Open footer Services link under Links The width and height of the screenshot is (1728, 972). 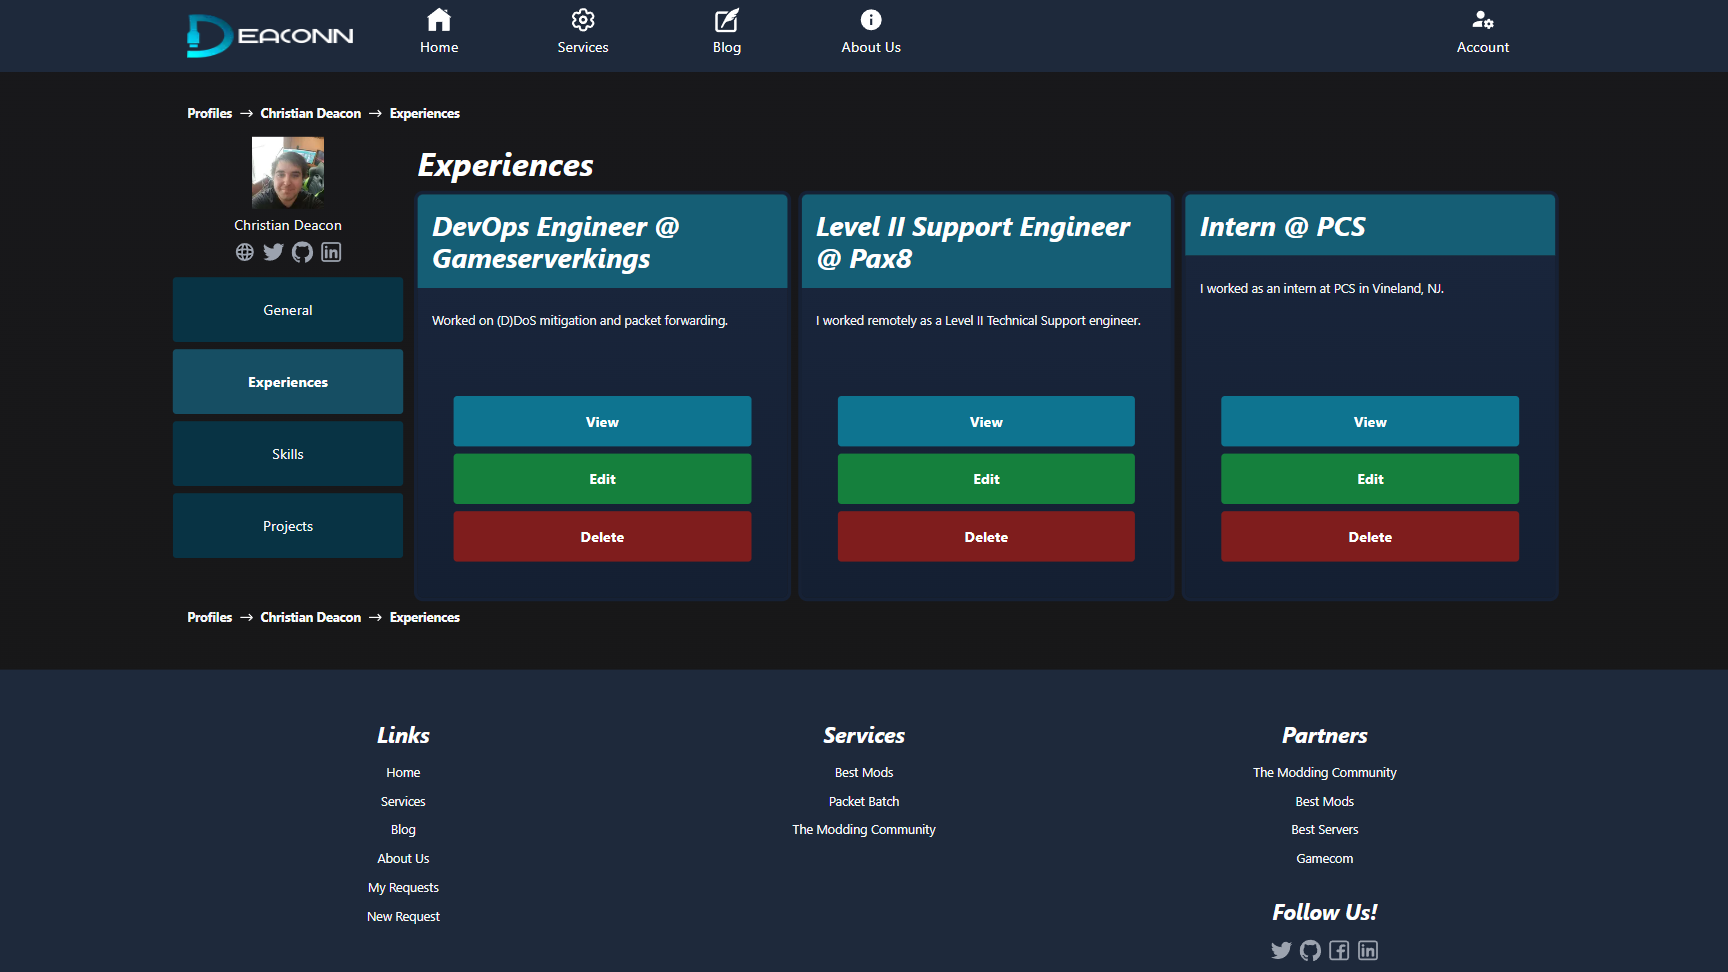coord(403,802)
